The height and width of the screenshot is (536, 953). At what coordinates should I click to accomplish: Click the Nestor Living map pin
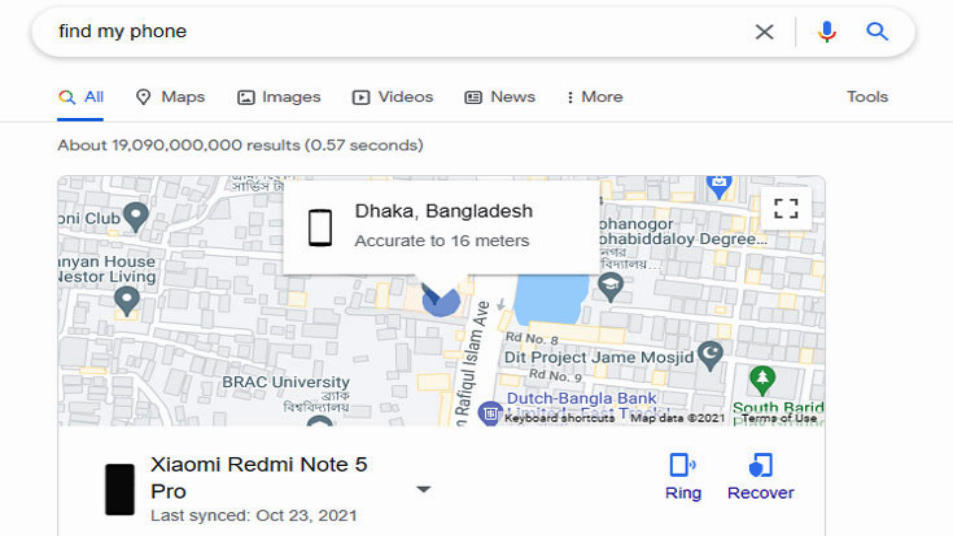tap(126, 301)
